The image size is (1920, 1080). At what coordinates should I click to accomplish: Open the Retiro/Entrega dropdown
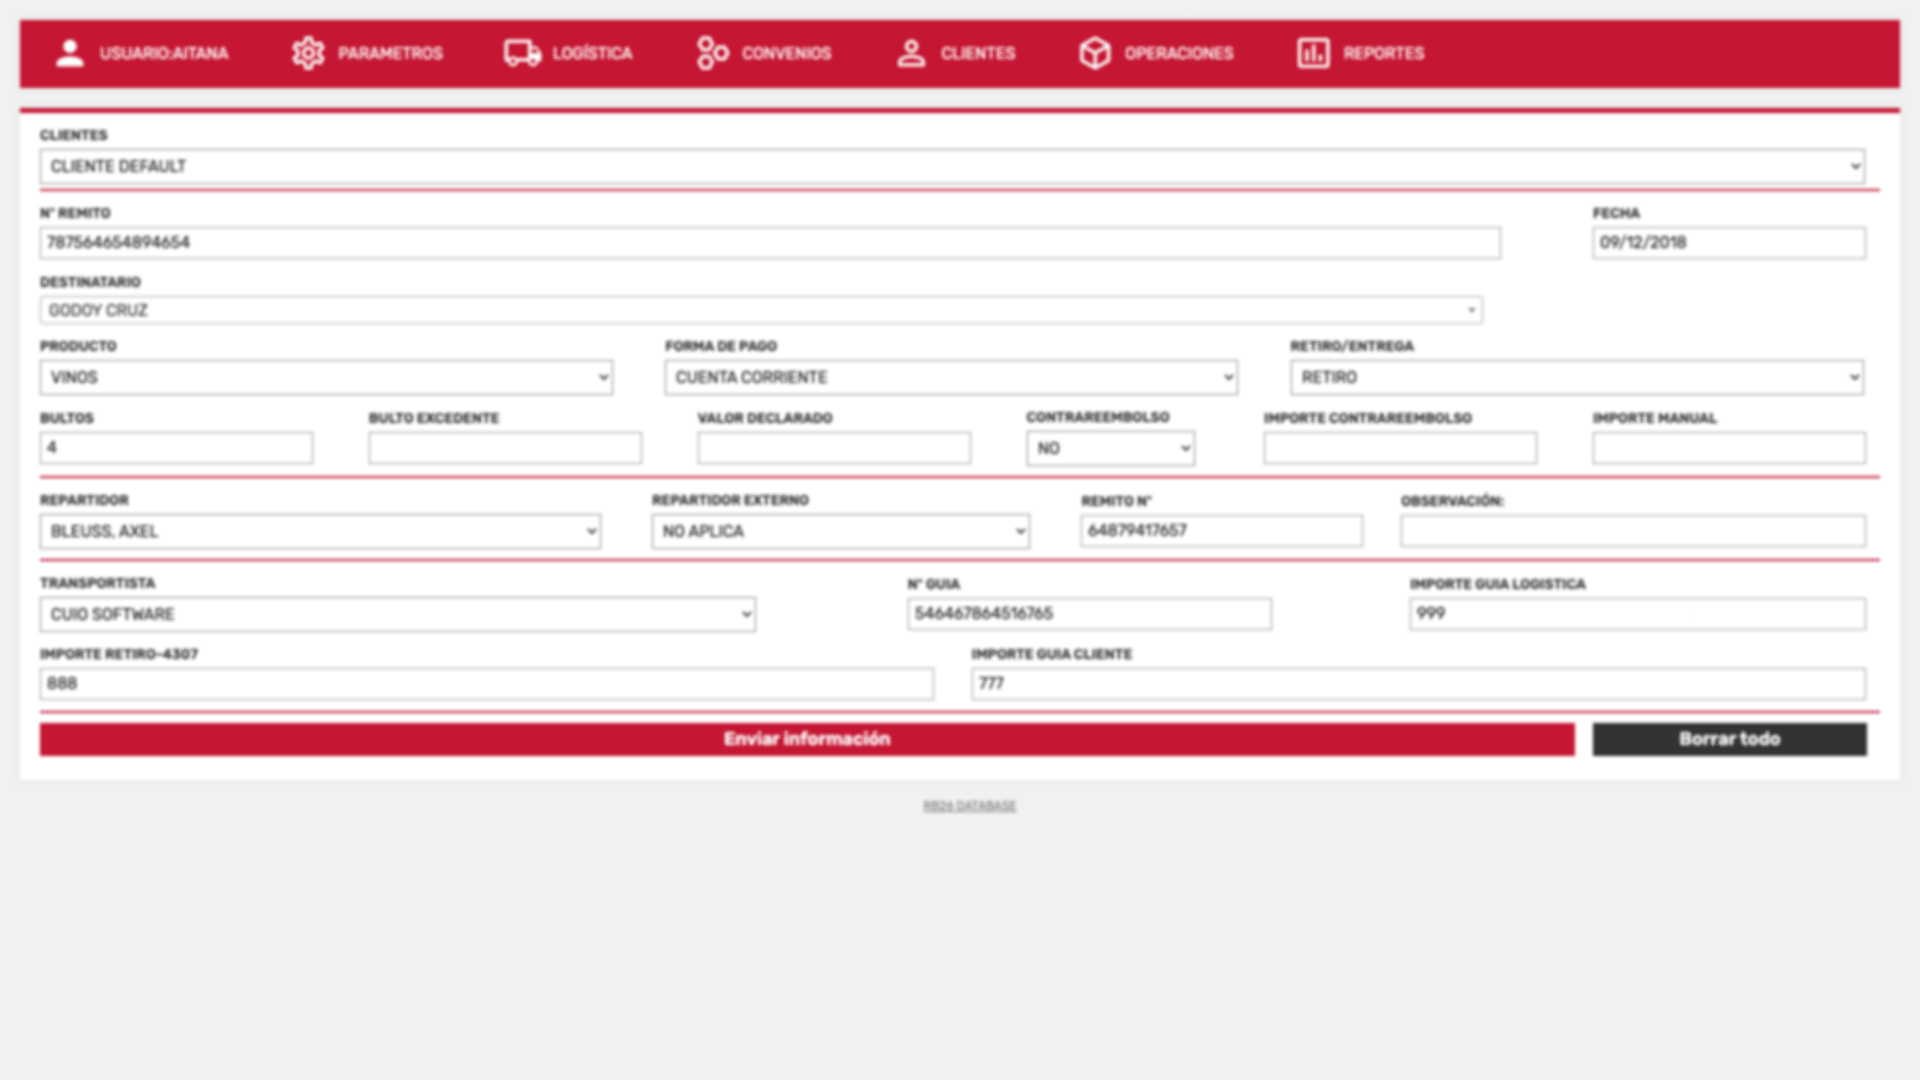click(x=1577, y=377)
